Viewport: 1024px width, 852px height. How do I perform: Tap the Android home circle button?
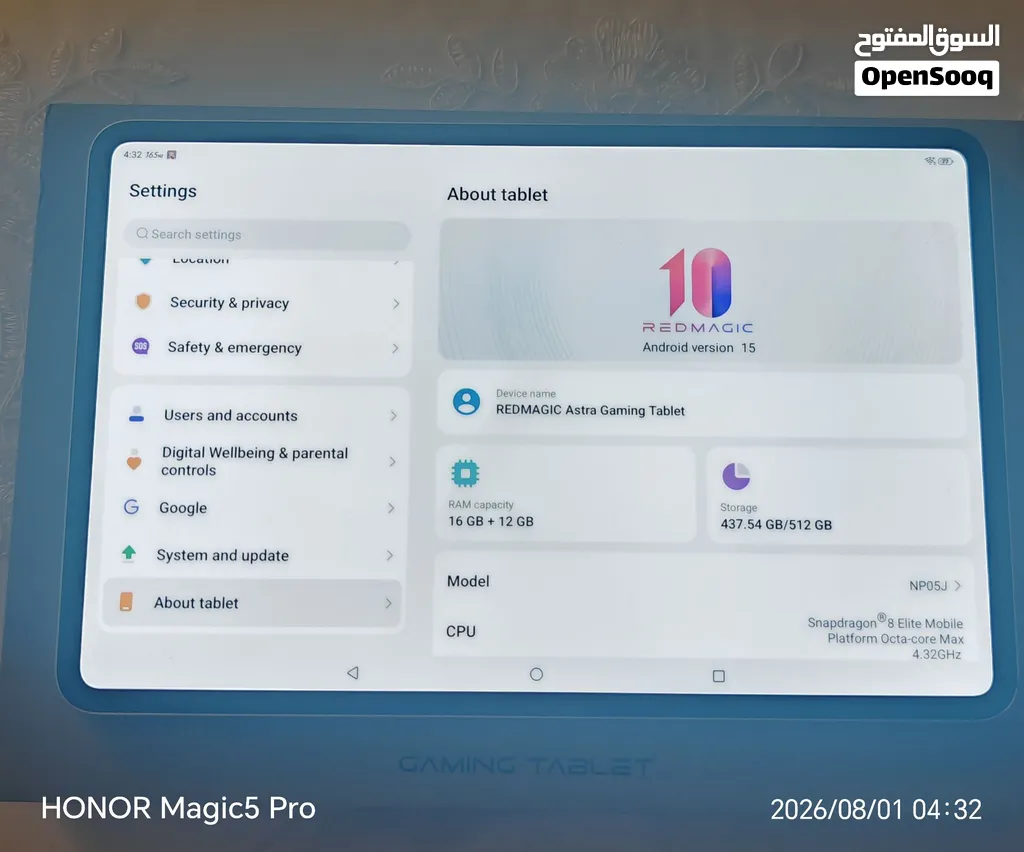tap(536, 674)
